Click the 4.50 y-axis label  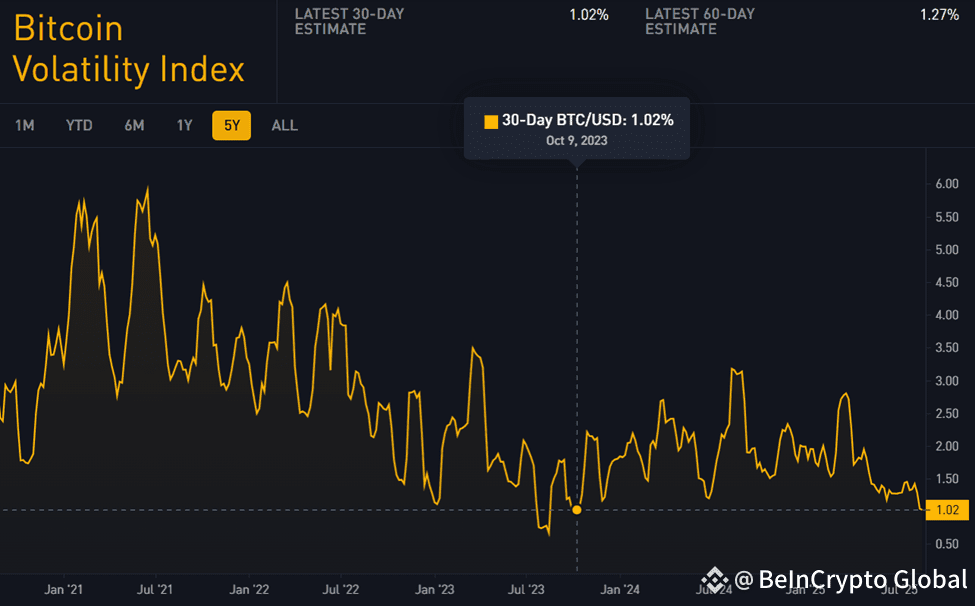[x=947, y=282]
